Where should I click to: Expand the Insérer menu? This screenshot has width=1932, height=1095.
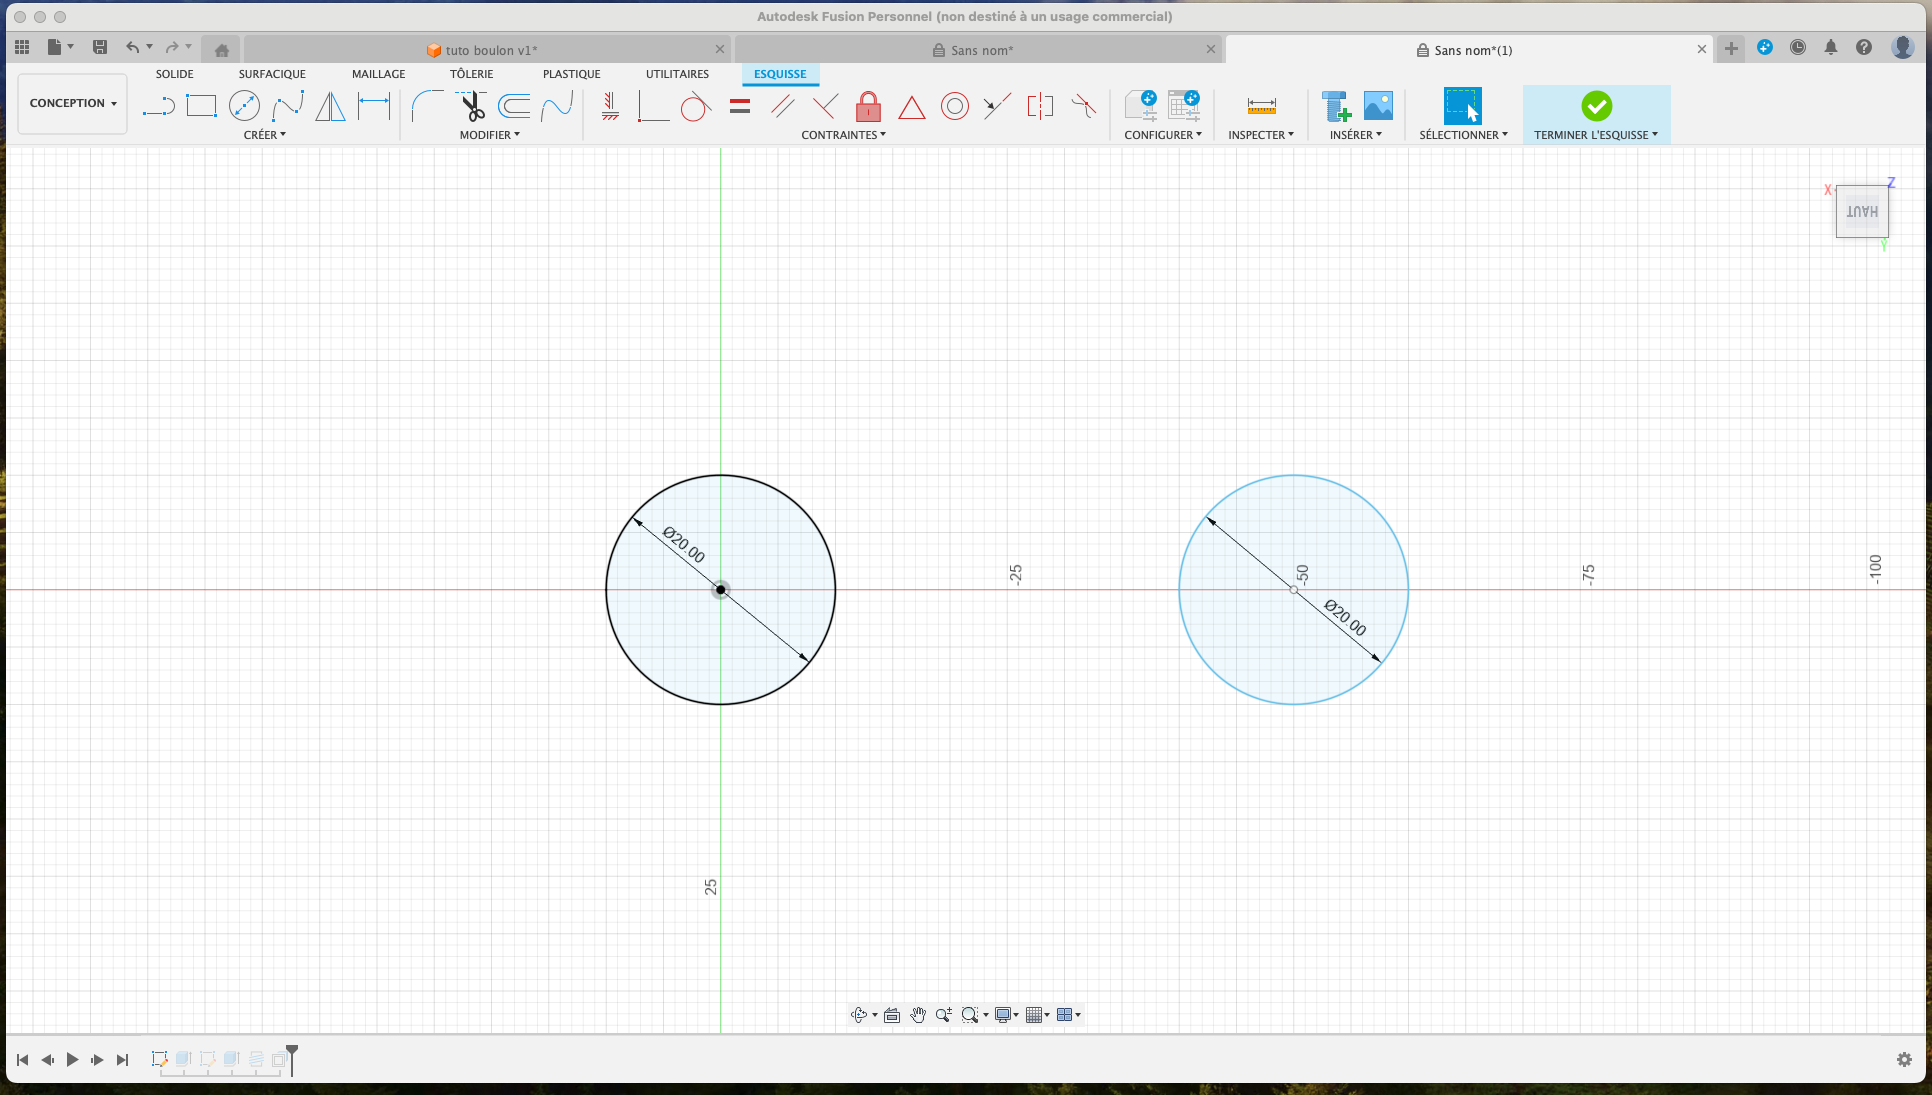[1356, 135]
